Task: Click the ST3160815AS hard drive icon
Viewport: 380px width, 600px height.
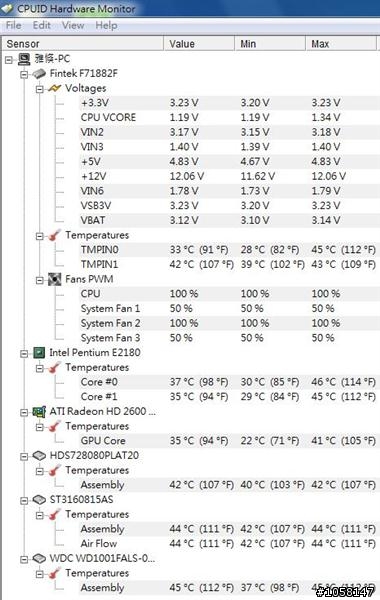Action: point(39,500)
